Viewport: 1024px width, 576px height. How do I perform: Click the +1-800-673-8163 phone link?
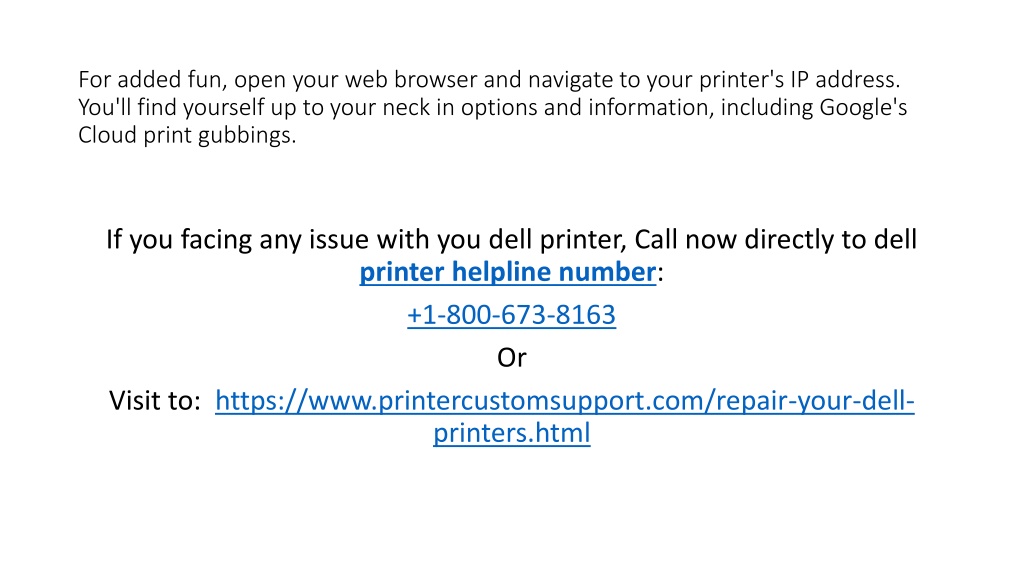pyautogui.click(x=511, y=315)
